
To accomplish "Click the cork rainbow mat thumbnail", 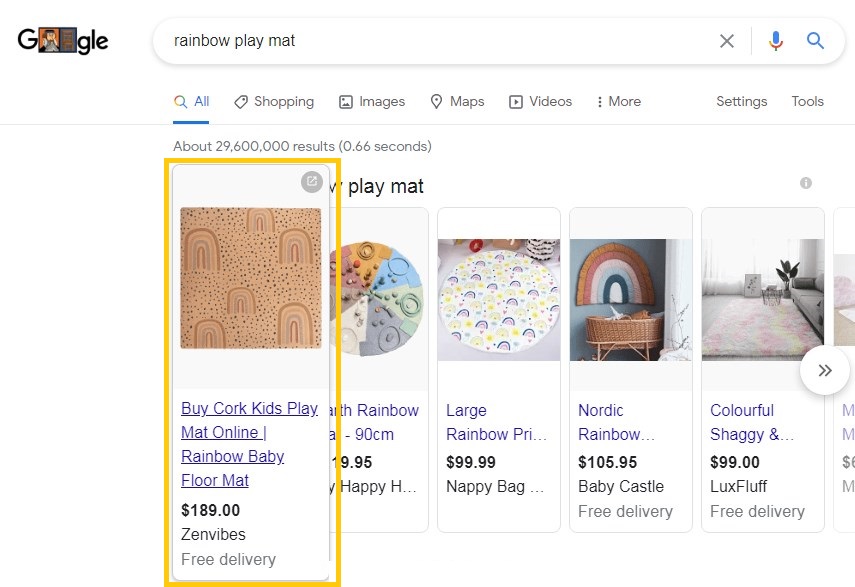I will 251,278.
